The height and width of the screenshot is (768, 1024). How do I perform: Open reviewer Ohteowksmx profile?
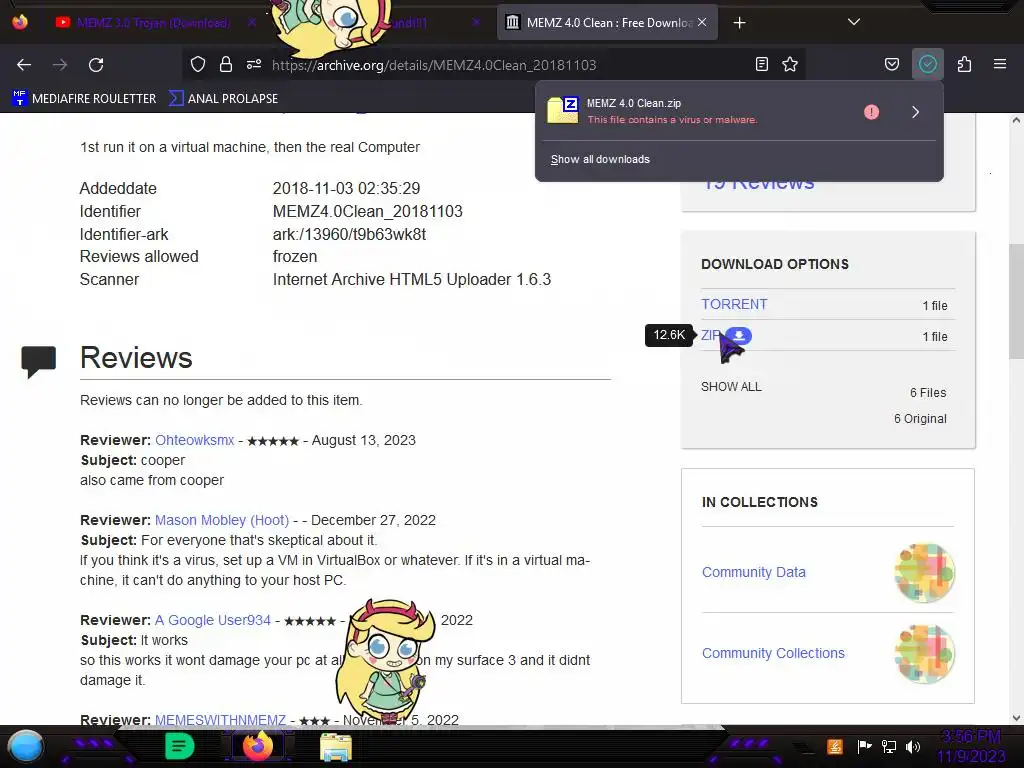[194, 440]
